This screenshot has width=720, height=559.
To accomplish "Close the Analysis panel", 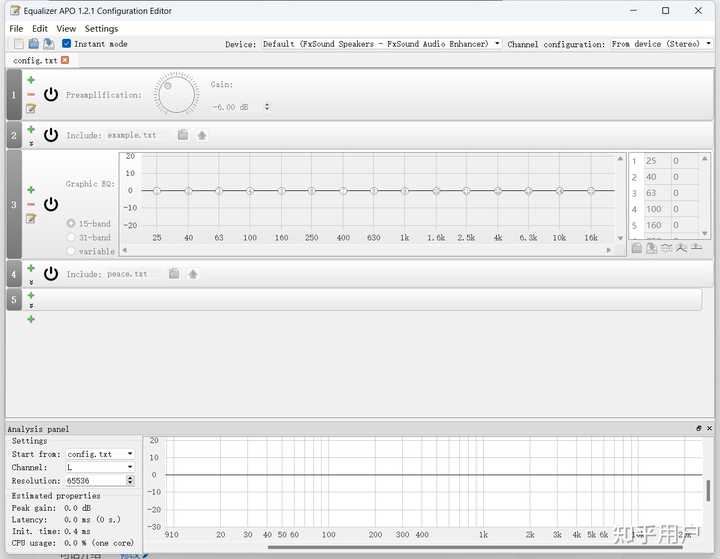I will click(x=709, y=428).
